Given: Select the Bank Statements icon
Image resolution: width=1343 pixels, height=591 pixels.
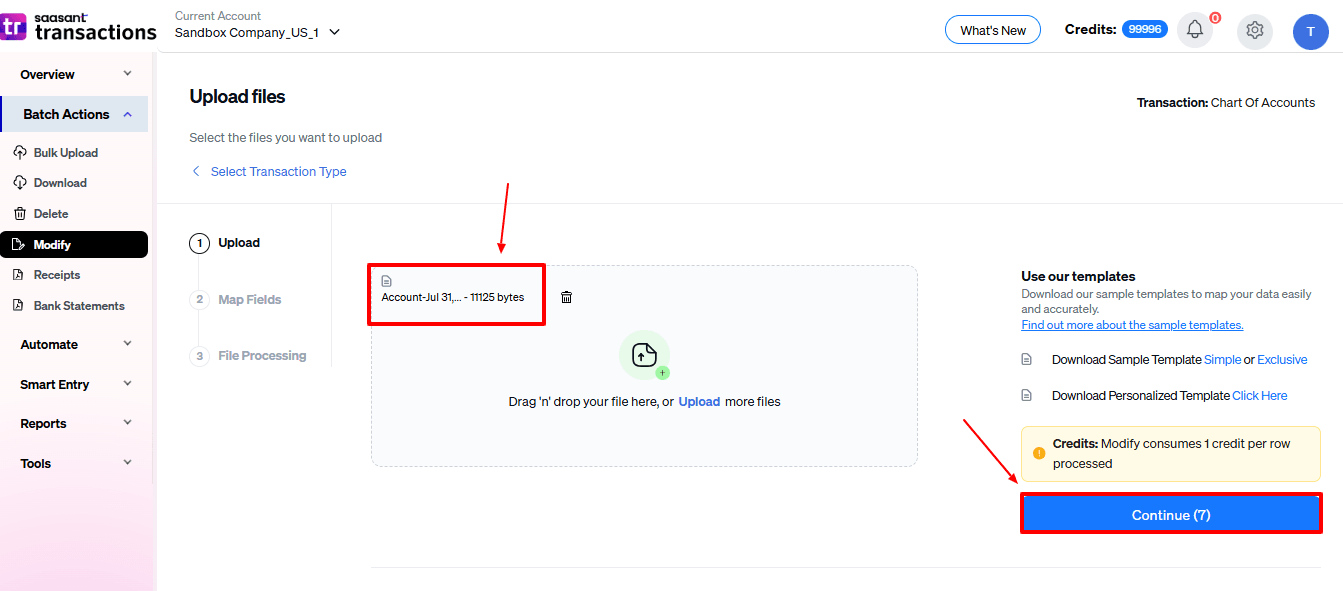Looking at the screenshot, I should pyautogui.click(x=20, y=305).
